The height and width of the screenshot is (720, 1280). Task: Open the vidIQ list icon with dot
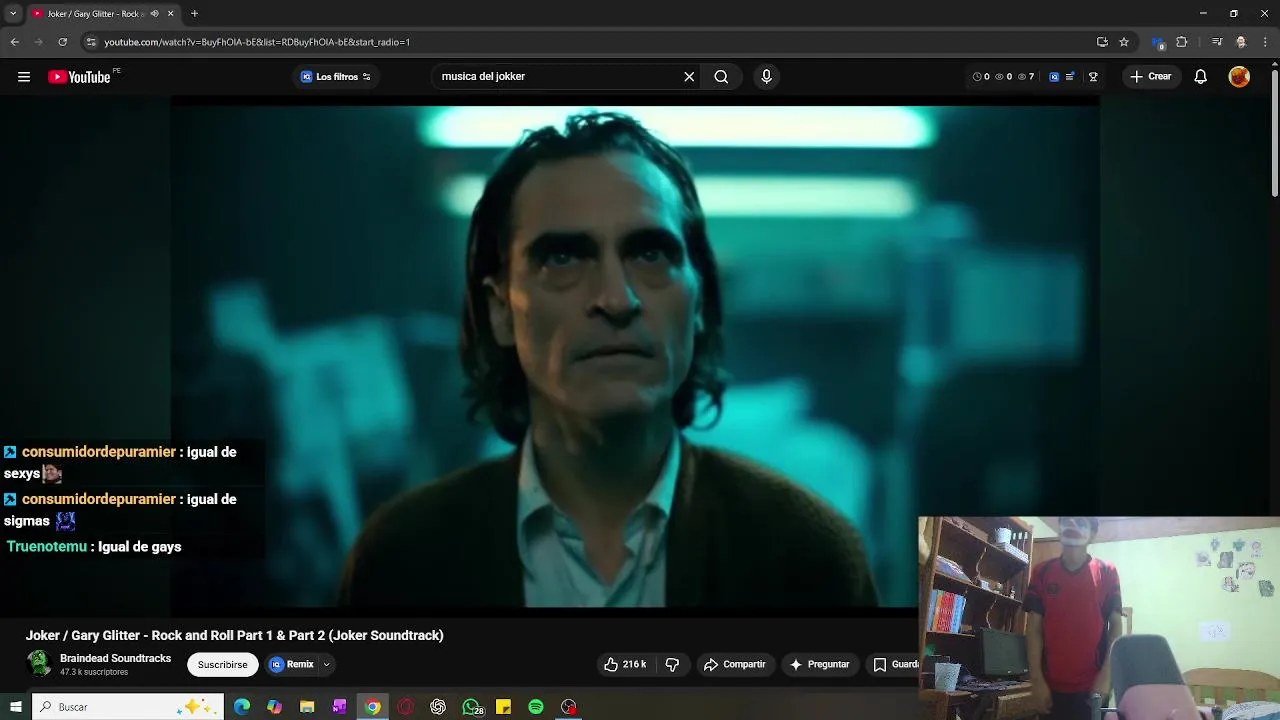pos(1070,77)
